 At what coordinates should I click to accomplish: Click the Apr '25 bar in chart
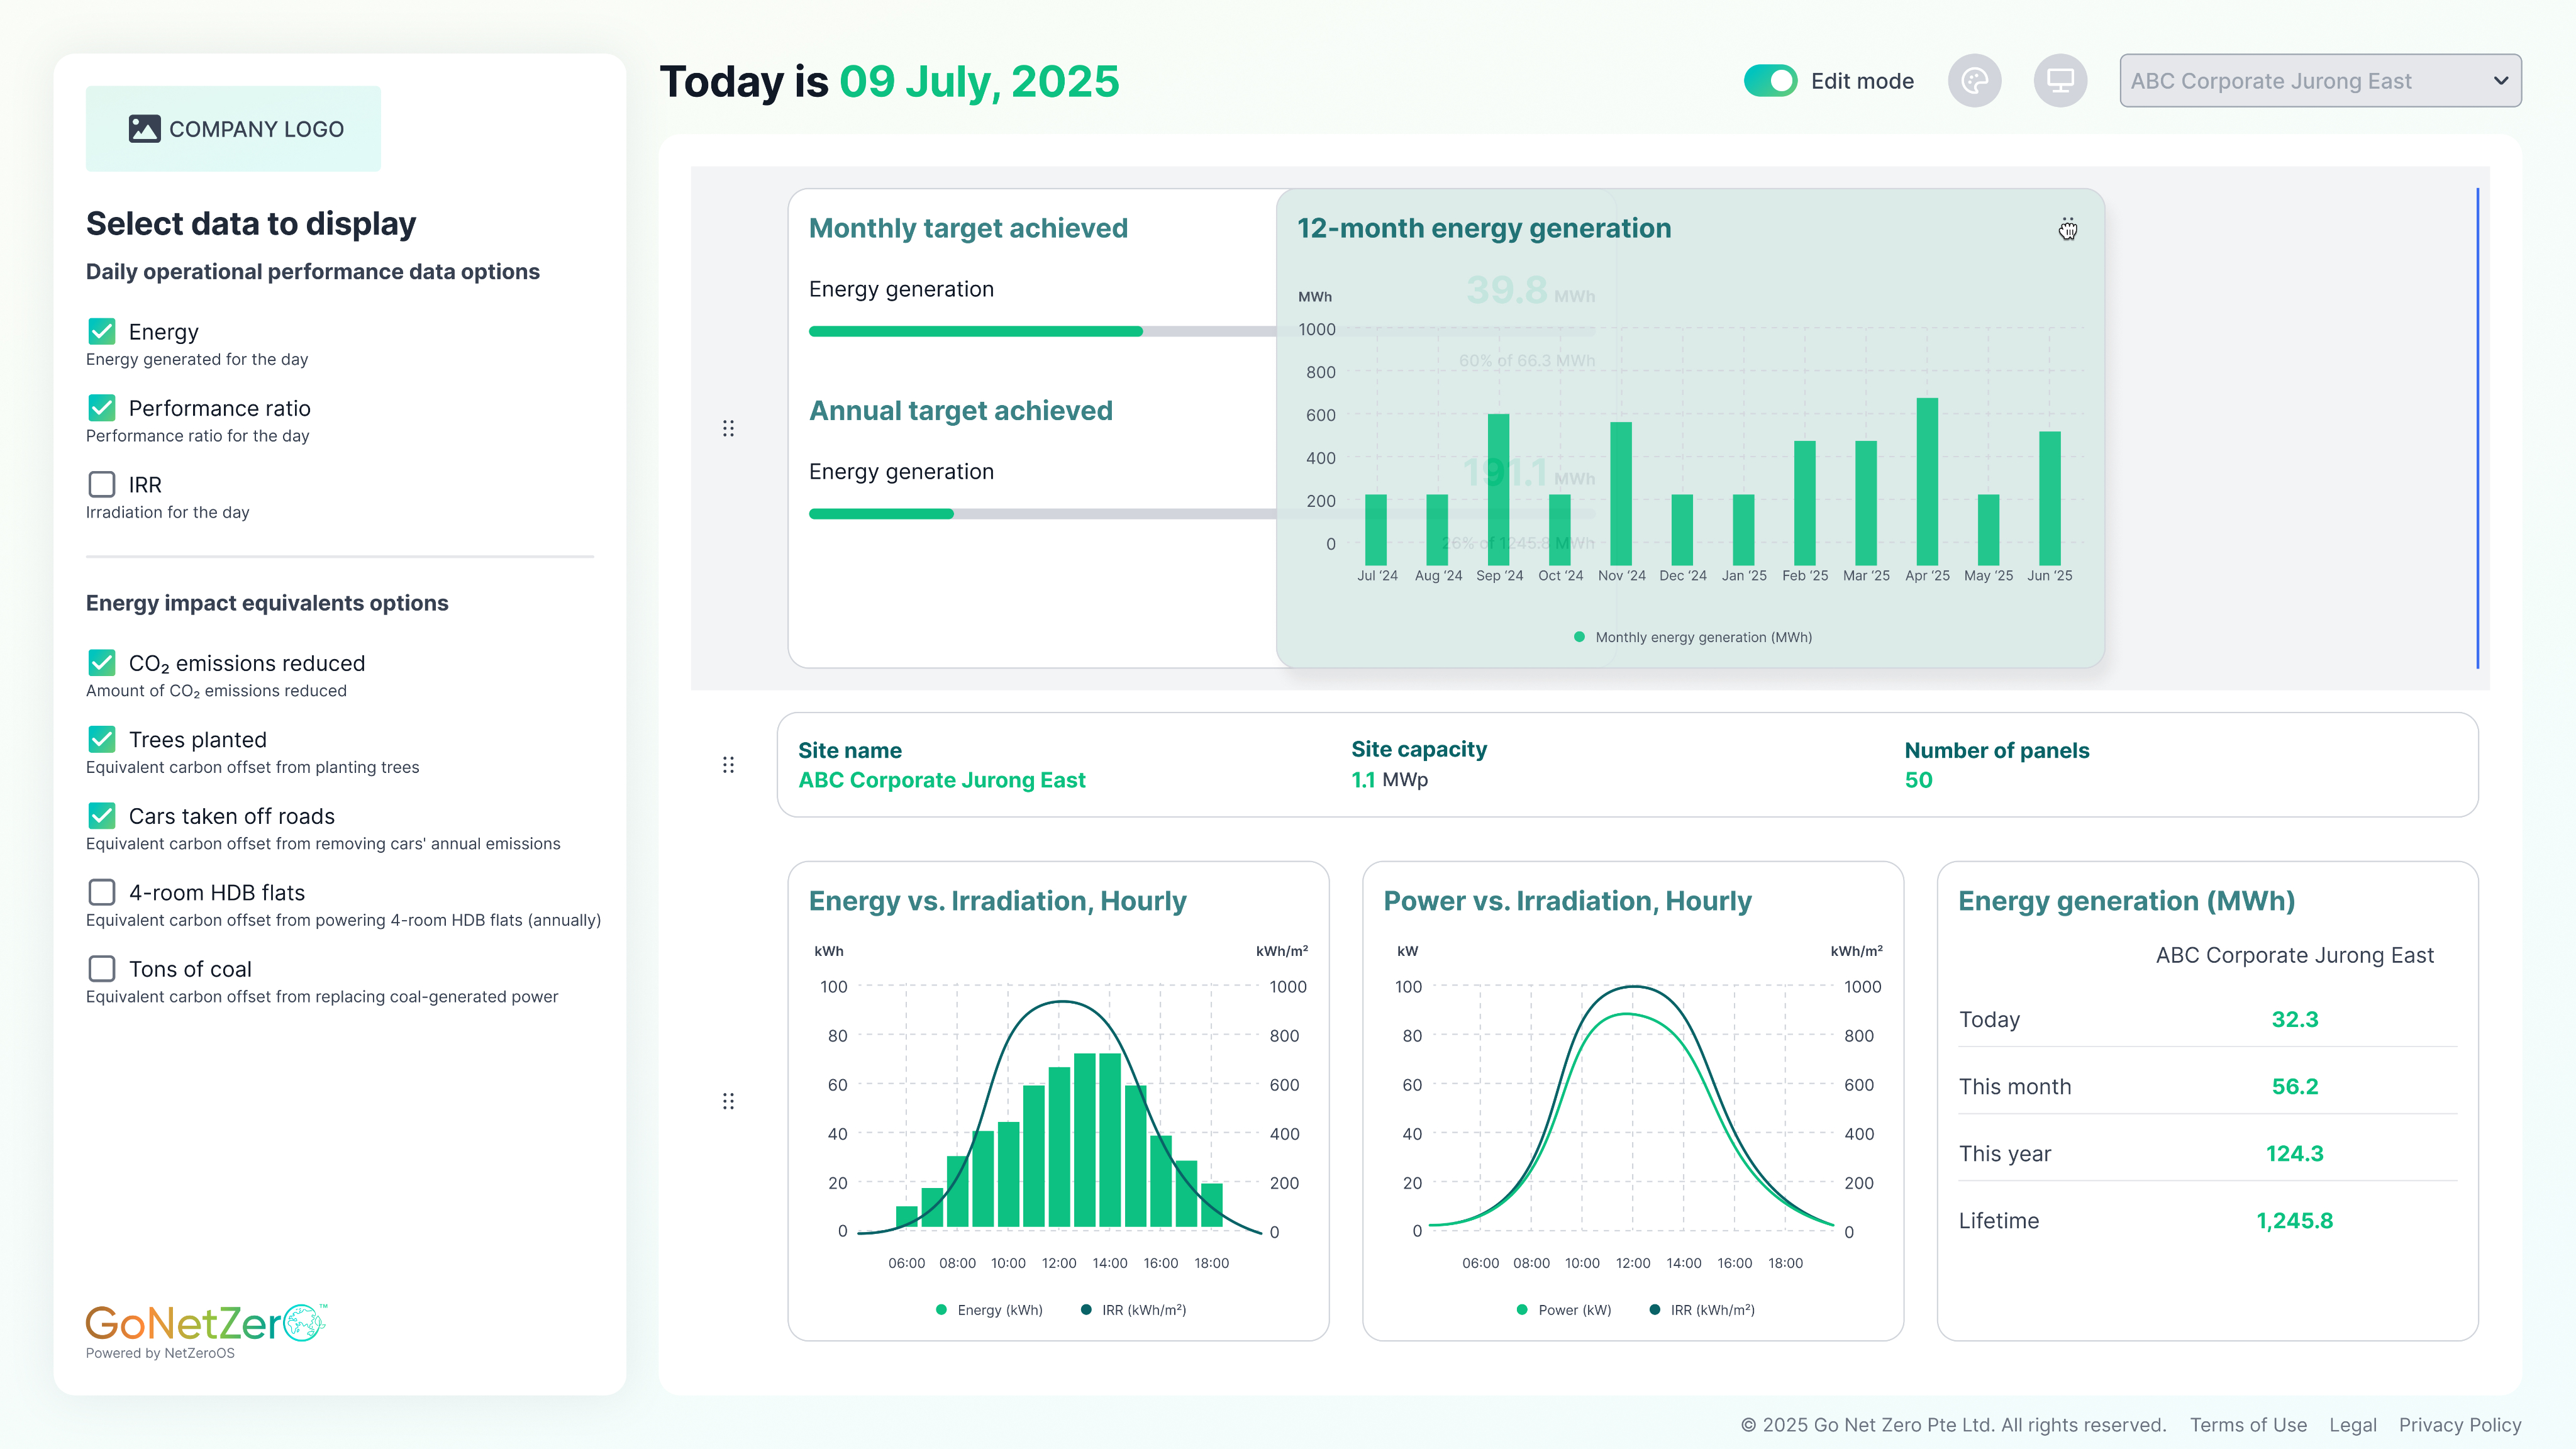1927,482
